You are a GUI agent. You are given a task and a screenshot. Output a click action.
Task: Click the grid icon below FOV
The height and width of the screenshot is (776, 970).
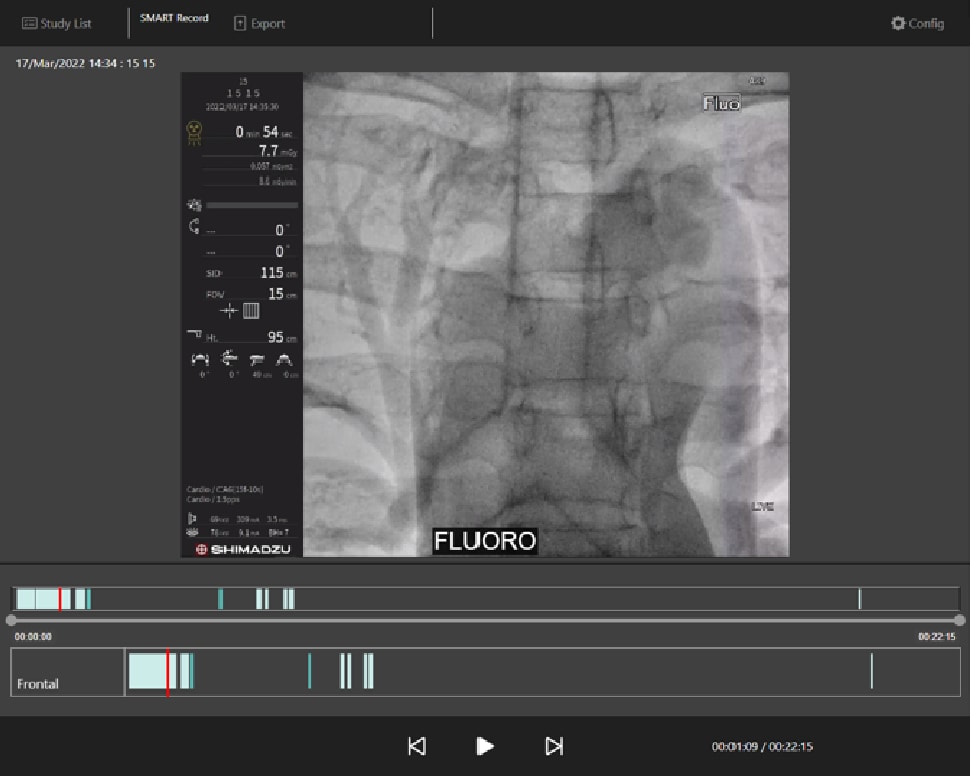point(251,311)
